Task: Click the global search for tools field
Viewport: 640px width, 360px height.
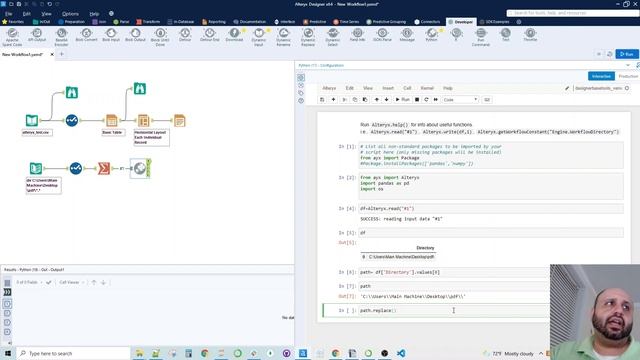Action: pos(573,13)
